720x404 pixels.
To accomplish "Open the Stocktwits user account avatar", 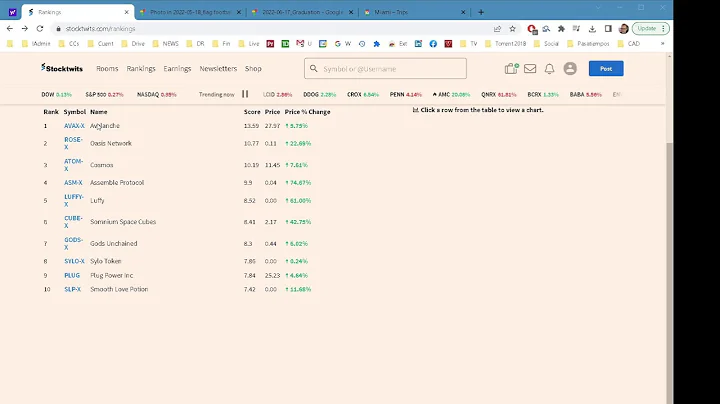I will click(x=570, y=68).
